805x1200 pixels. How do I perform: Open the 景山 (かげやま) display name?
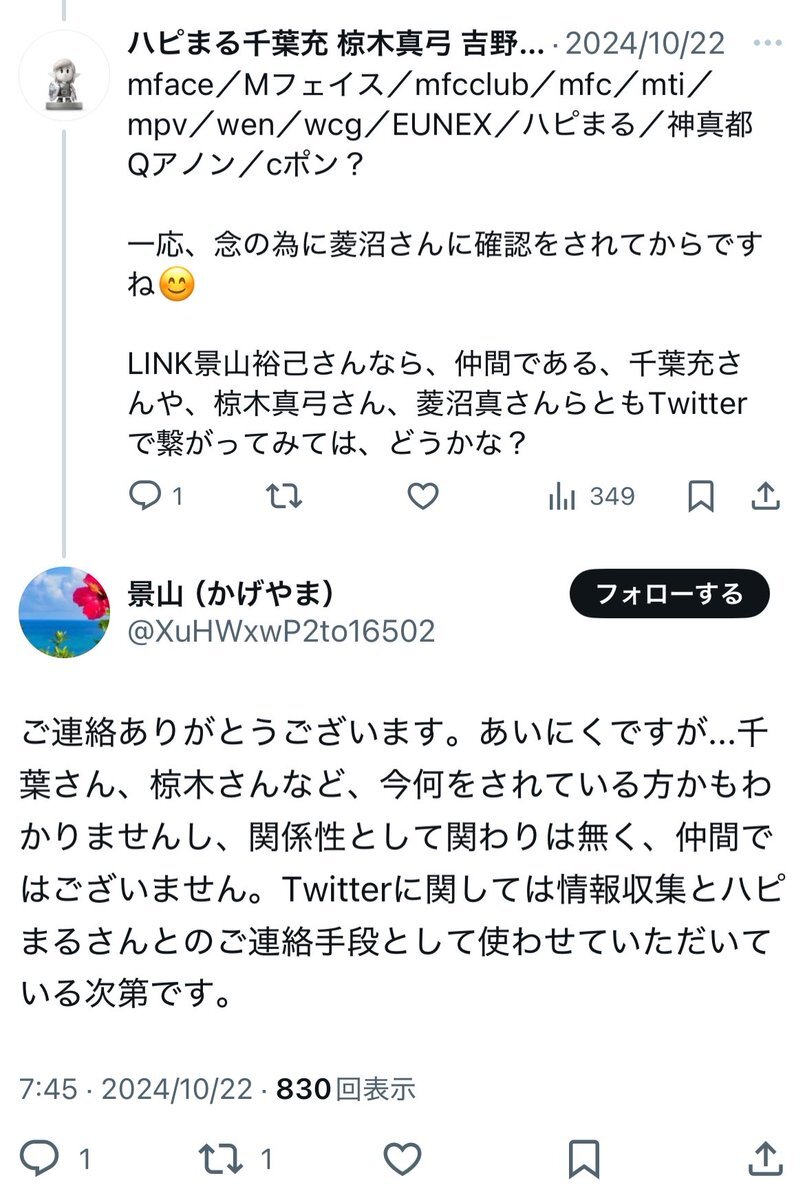coord(231,594)
